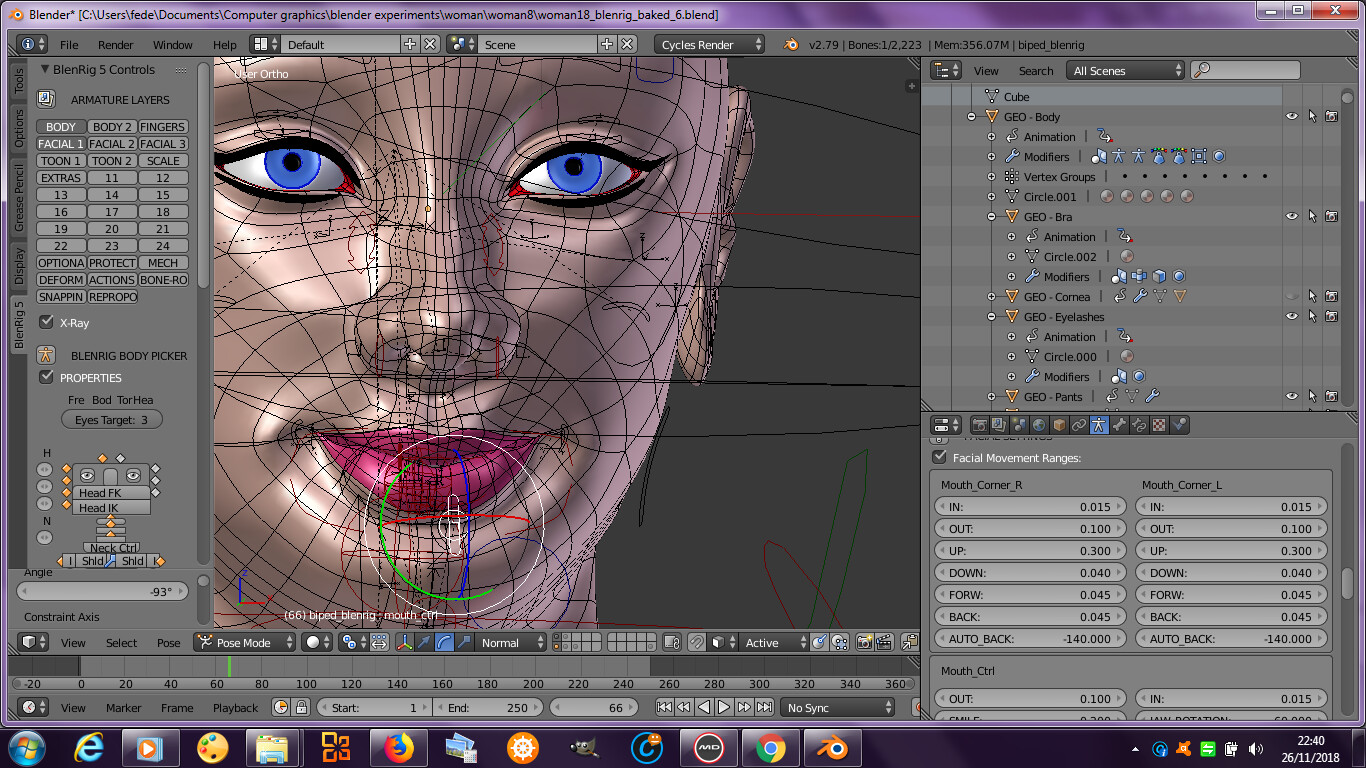
Task: Click the Eyes Target slider field
Action: (x=111, y=420)
